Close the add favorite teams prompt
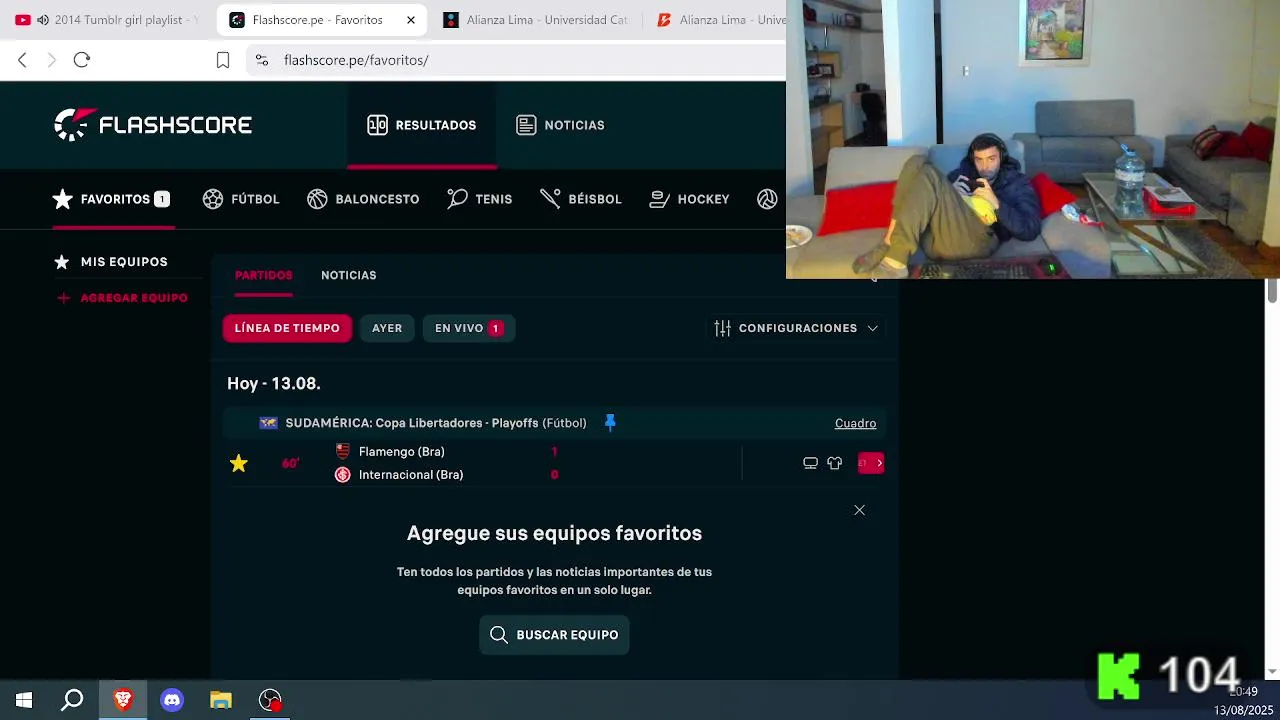This screenshot has height=720, width=1280. [859, 510]
